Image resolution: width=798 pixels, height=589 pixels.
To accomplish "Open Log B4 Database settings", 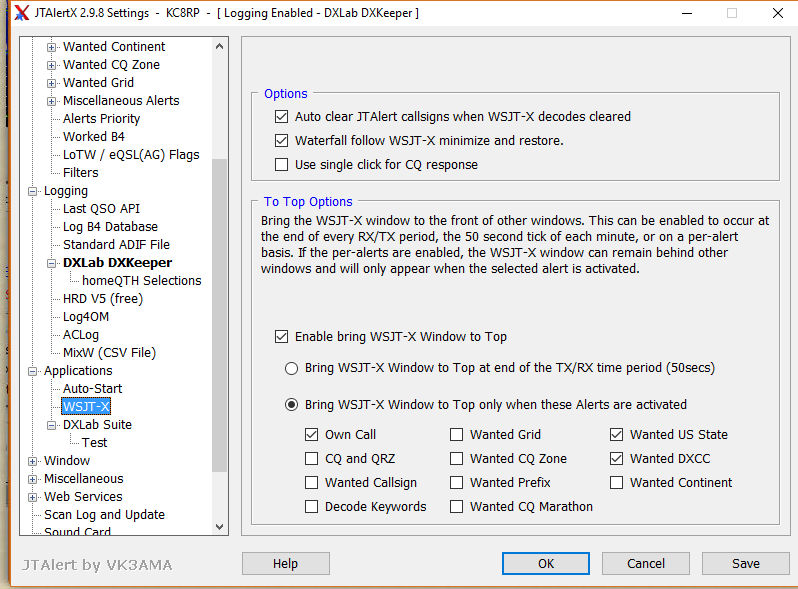I will 110,227.
